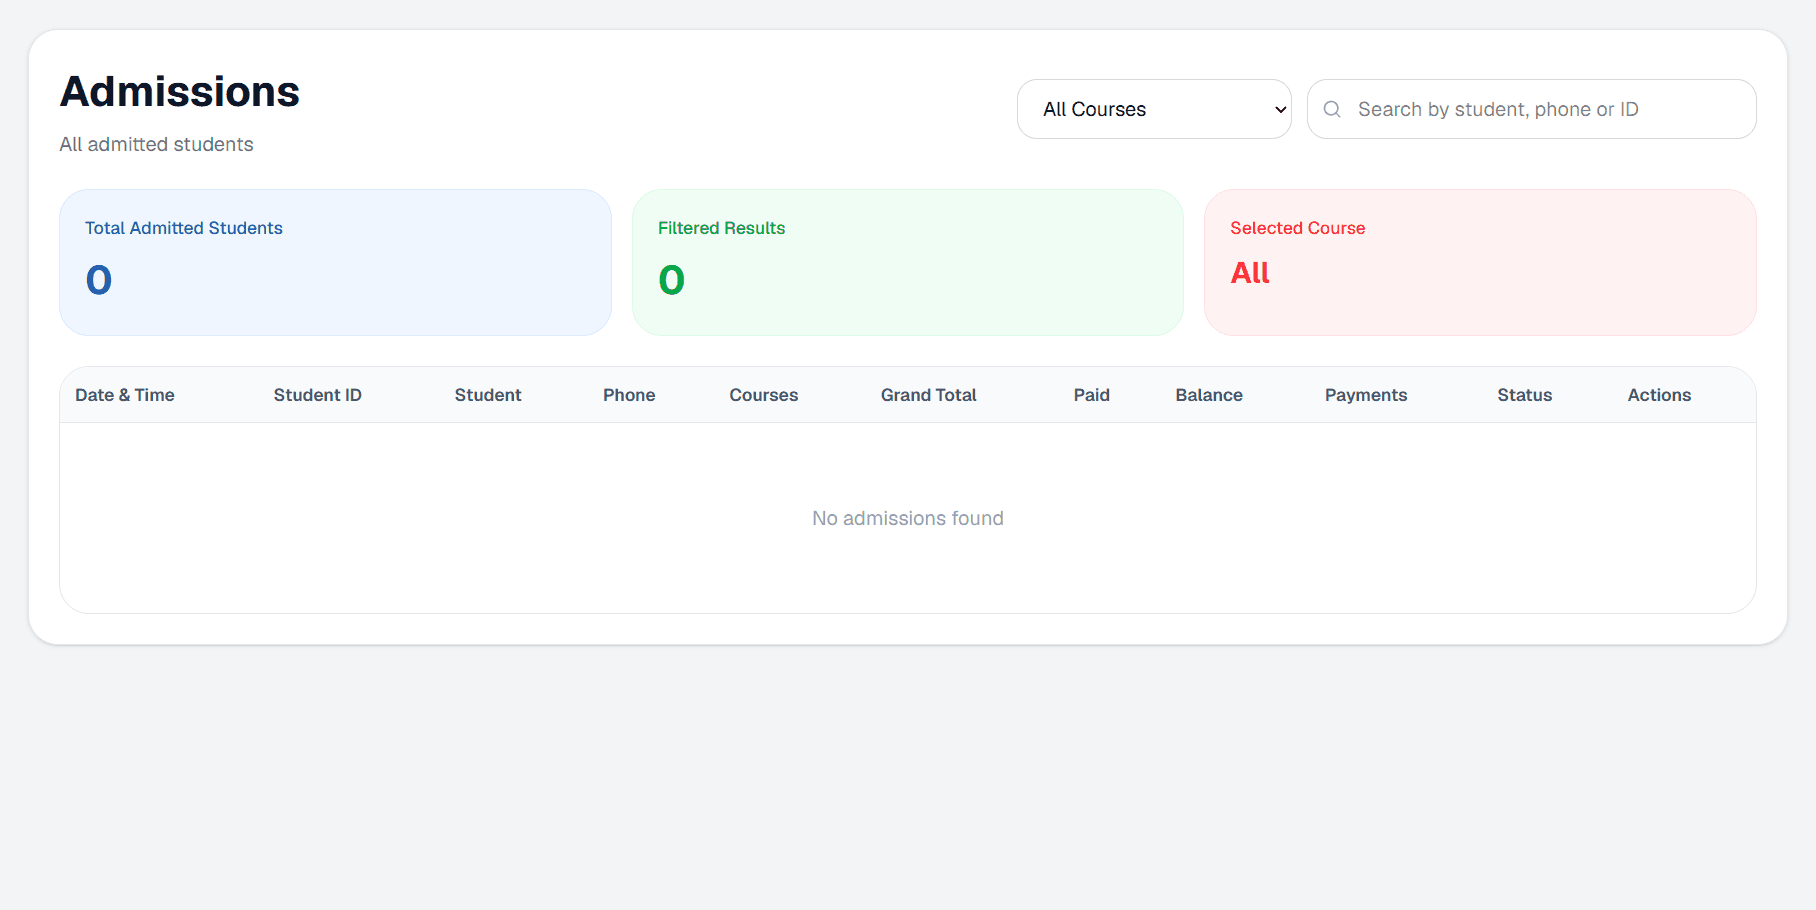This screenshot has height=910, width=1816.
Task: Click the Balance column header
Action: point(1209,395)
